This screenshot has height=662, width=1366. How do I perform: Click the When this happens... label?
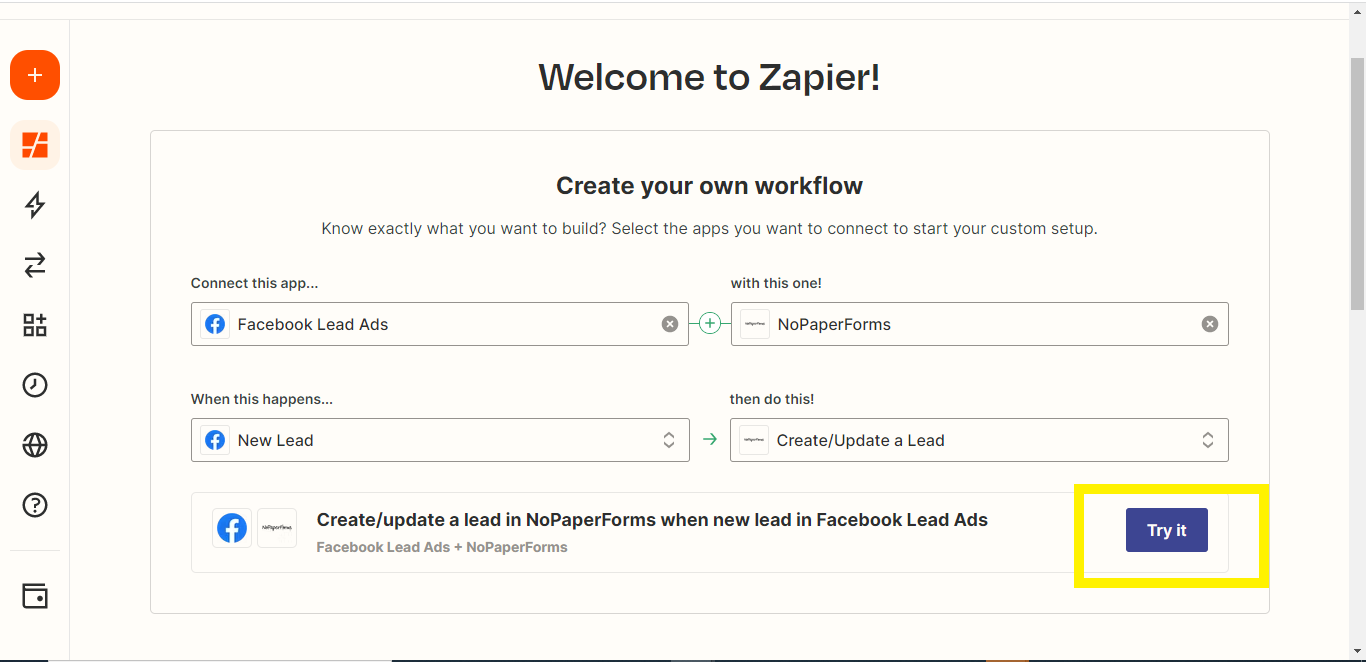262,399
